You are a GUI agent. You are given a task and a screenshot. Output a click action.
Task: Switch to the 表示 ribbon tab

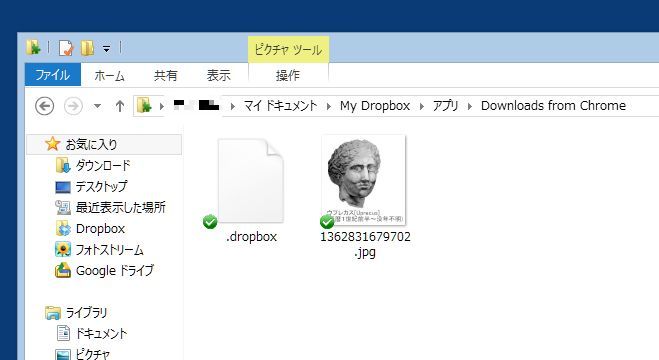(219, 75)
